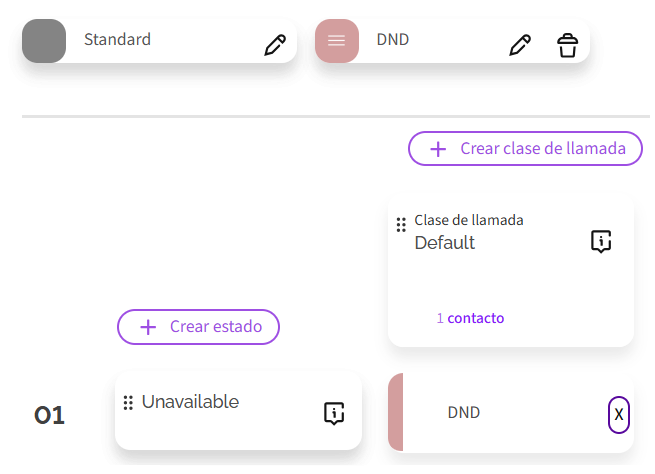This screenshot has height=474, width=655.
Task: Click the DND text in rule row
Action: [464, 413]
